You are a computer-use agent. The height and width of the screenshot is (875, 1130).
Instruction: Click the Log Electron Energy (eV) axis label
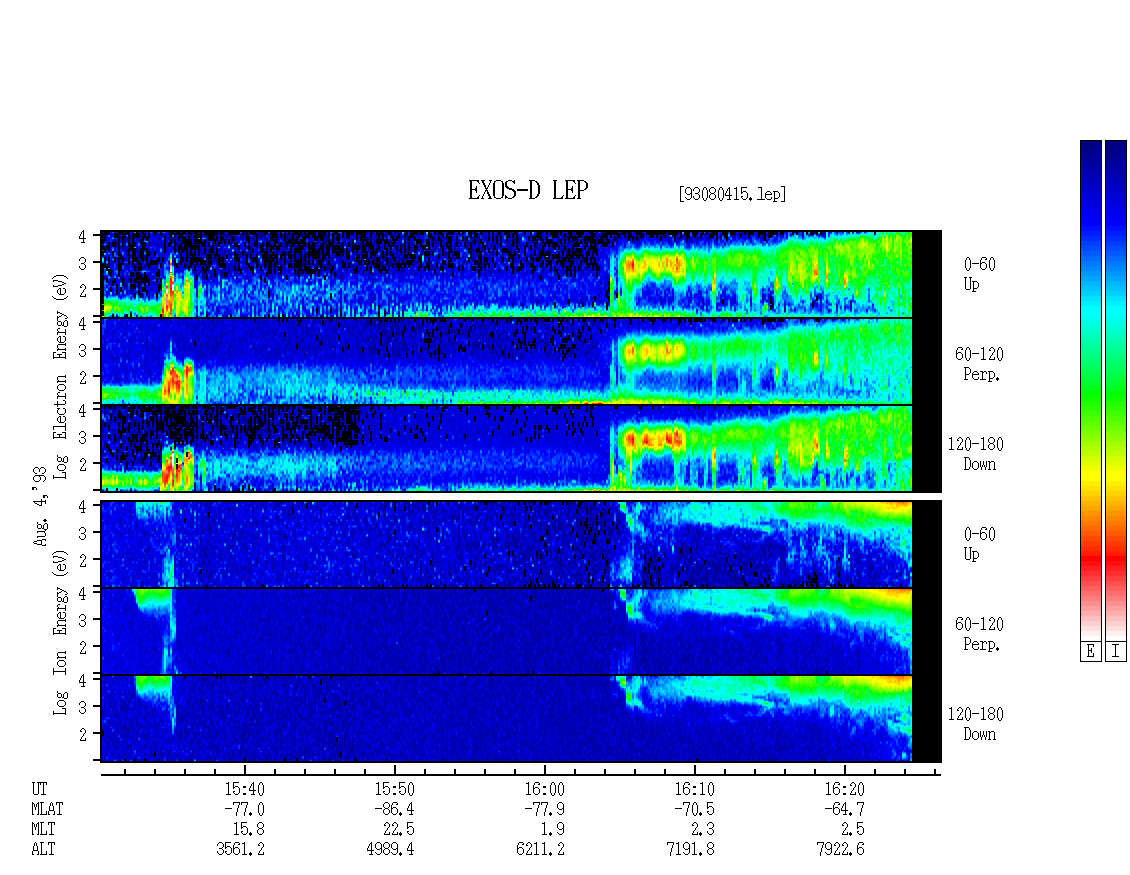[60, 376]
